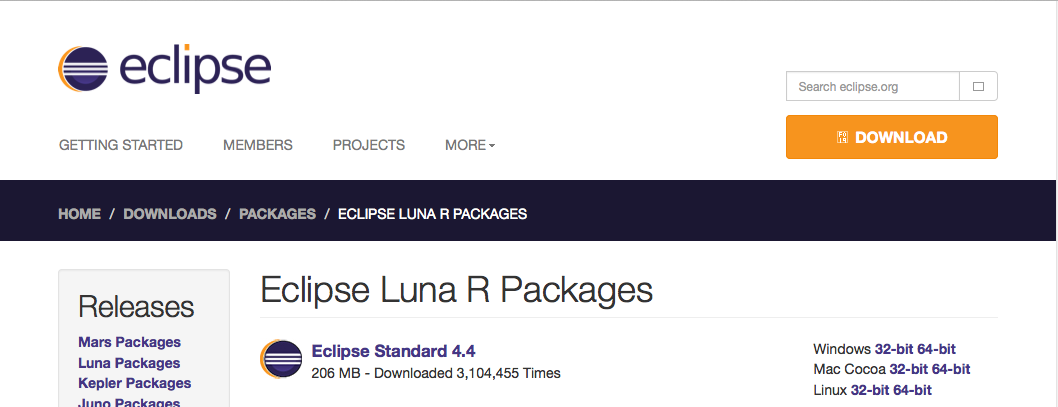
Task: Click the Eclipse Standard package icon
Action: point(281,360)
